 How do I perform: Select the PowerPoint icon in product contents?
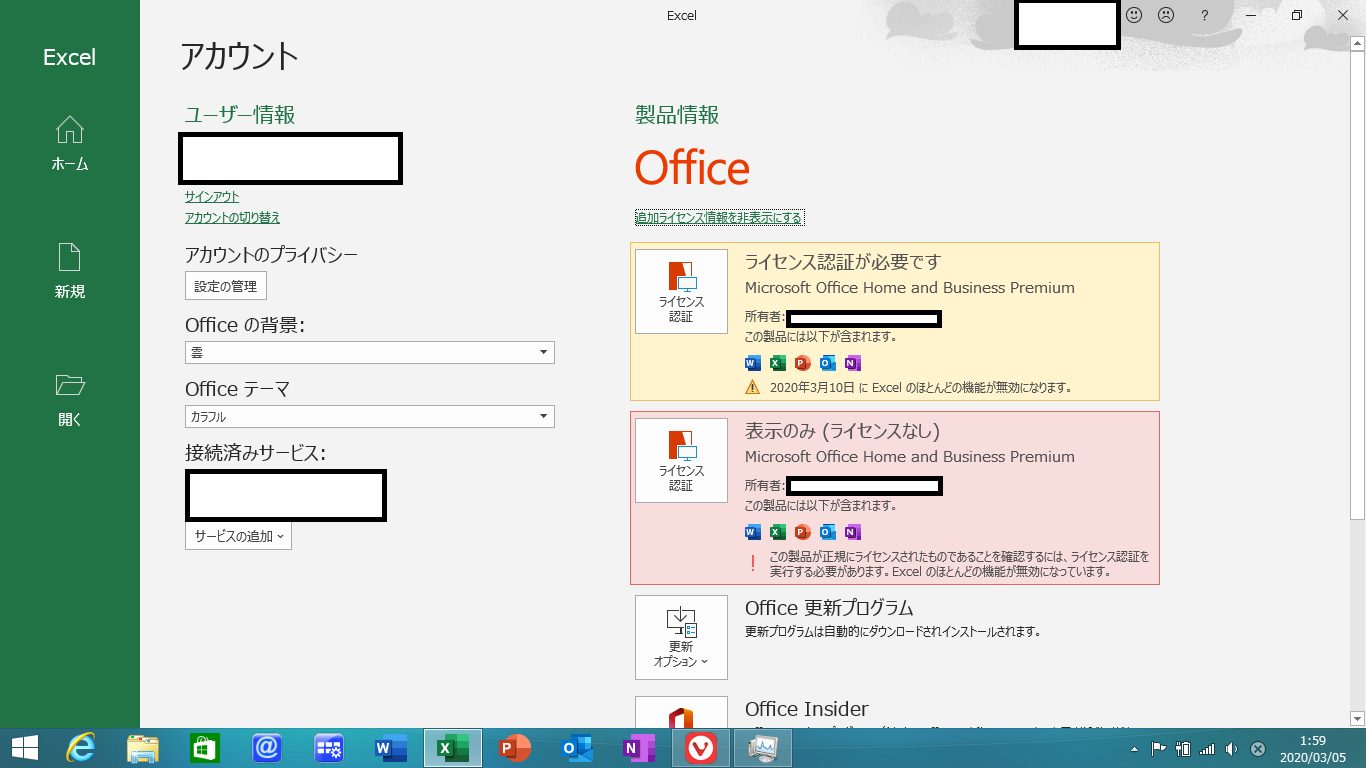[x=802, y=363]
